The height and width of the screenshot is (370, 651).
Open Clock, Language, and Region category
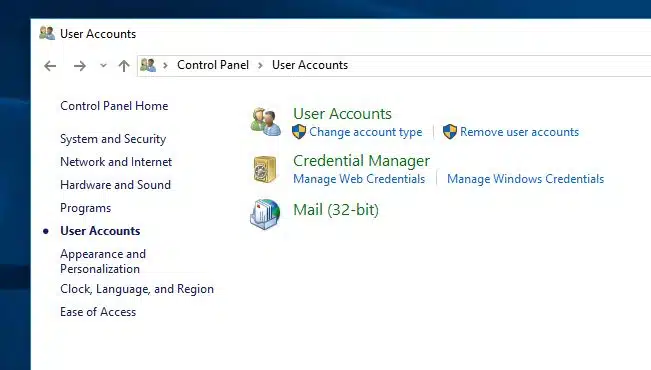[137, 289]
